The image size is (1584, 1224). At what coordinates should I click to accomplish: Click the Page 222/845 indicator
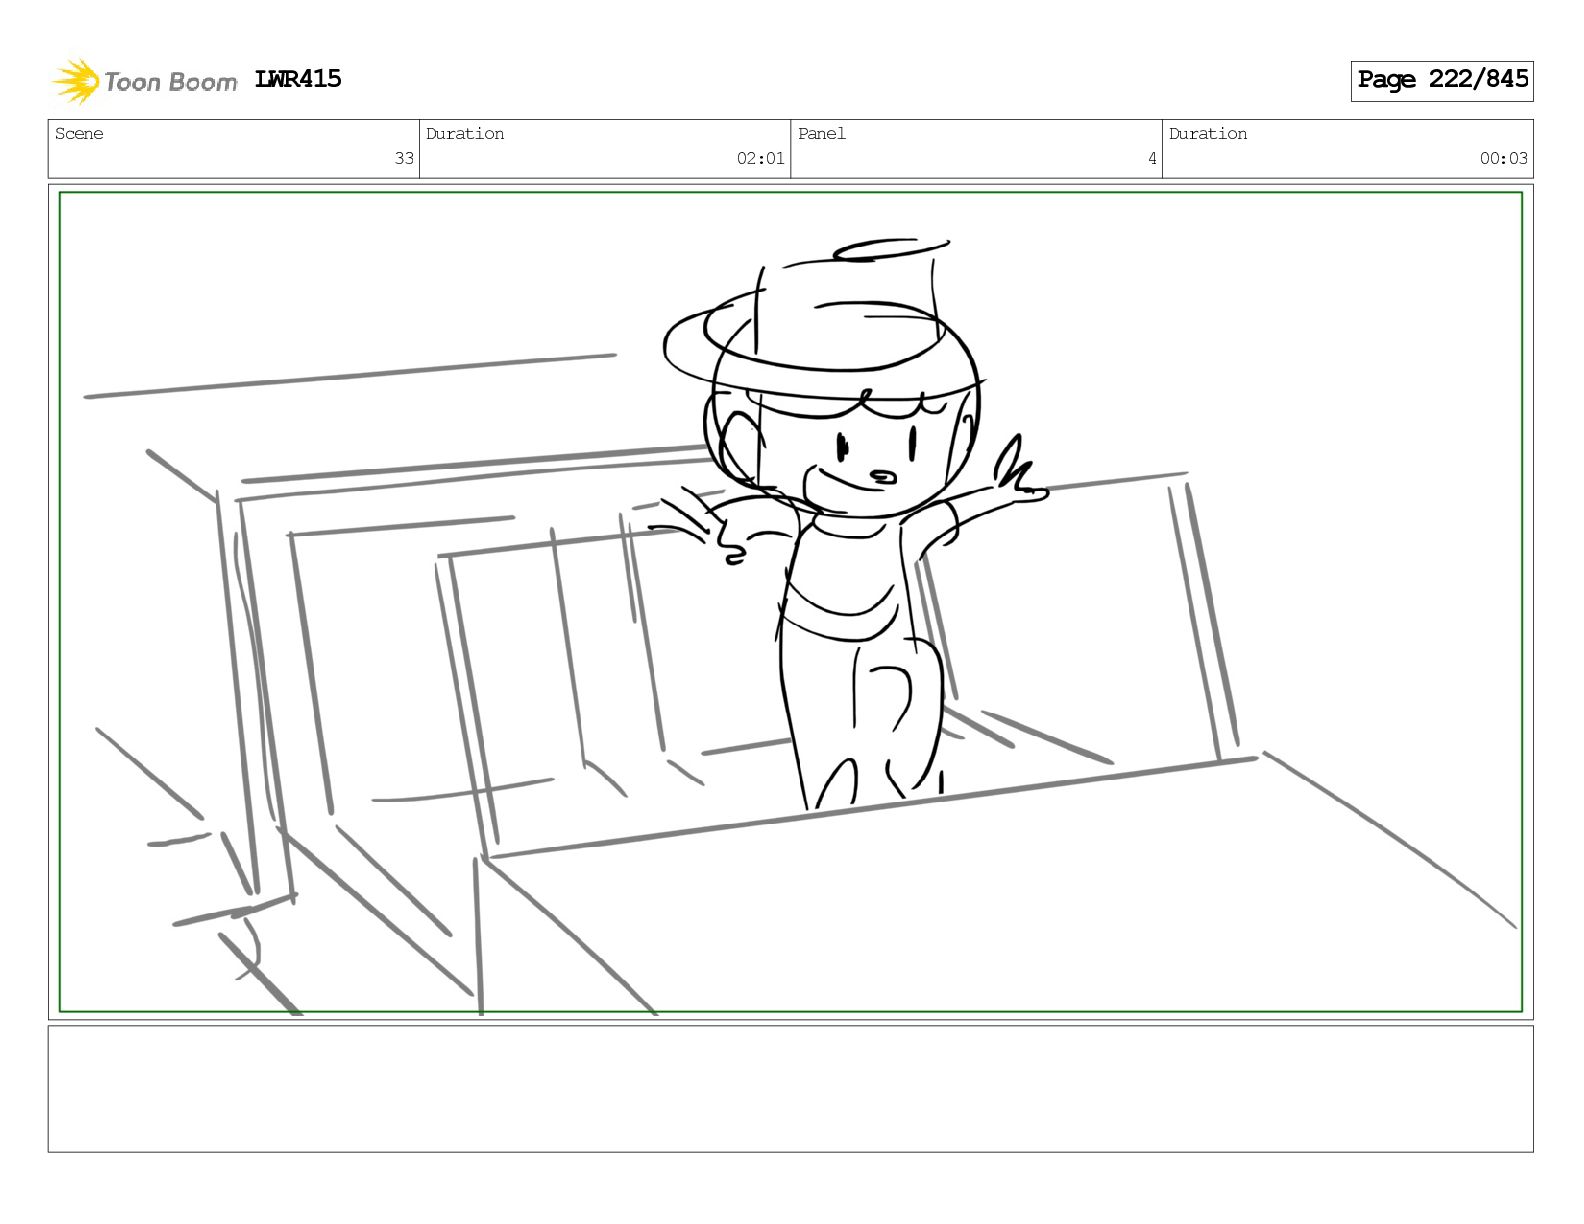tap(1442, 80)
